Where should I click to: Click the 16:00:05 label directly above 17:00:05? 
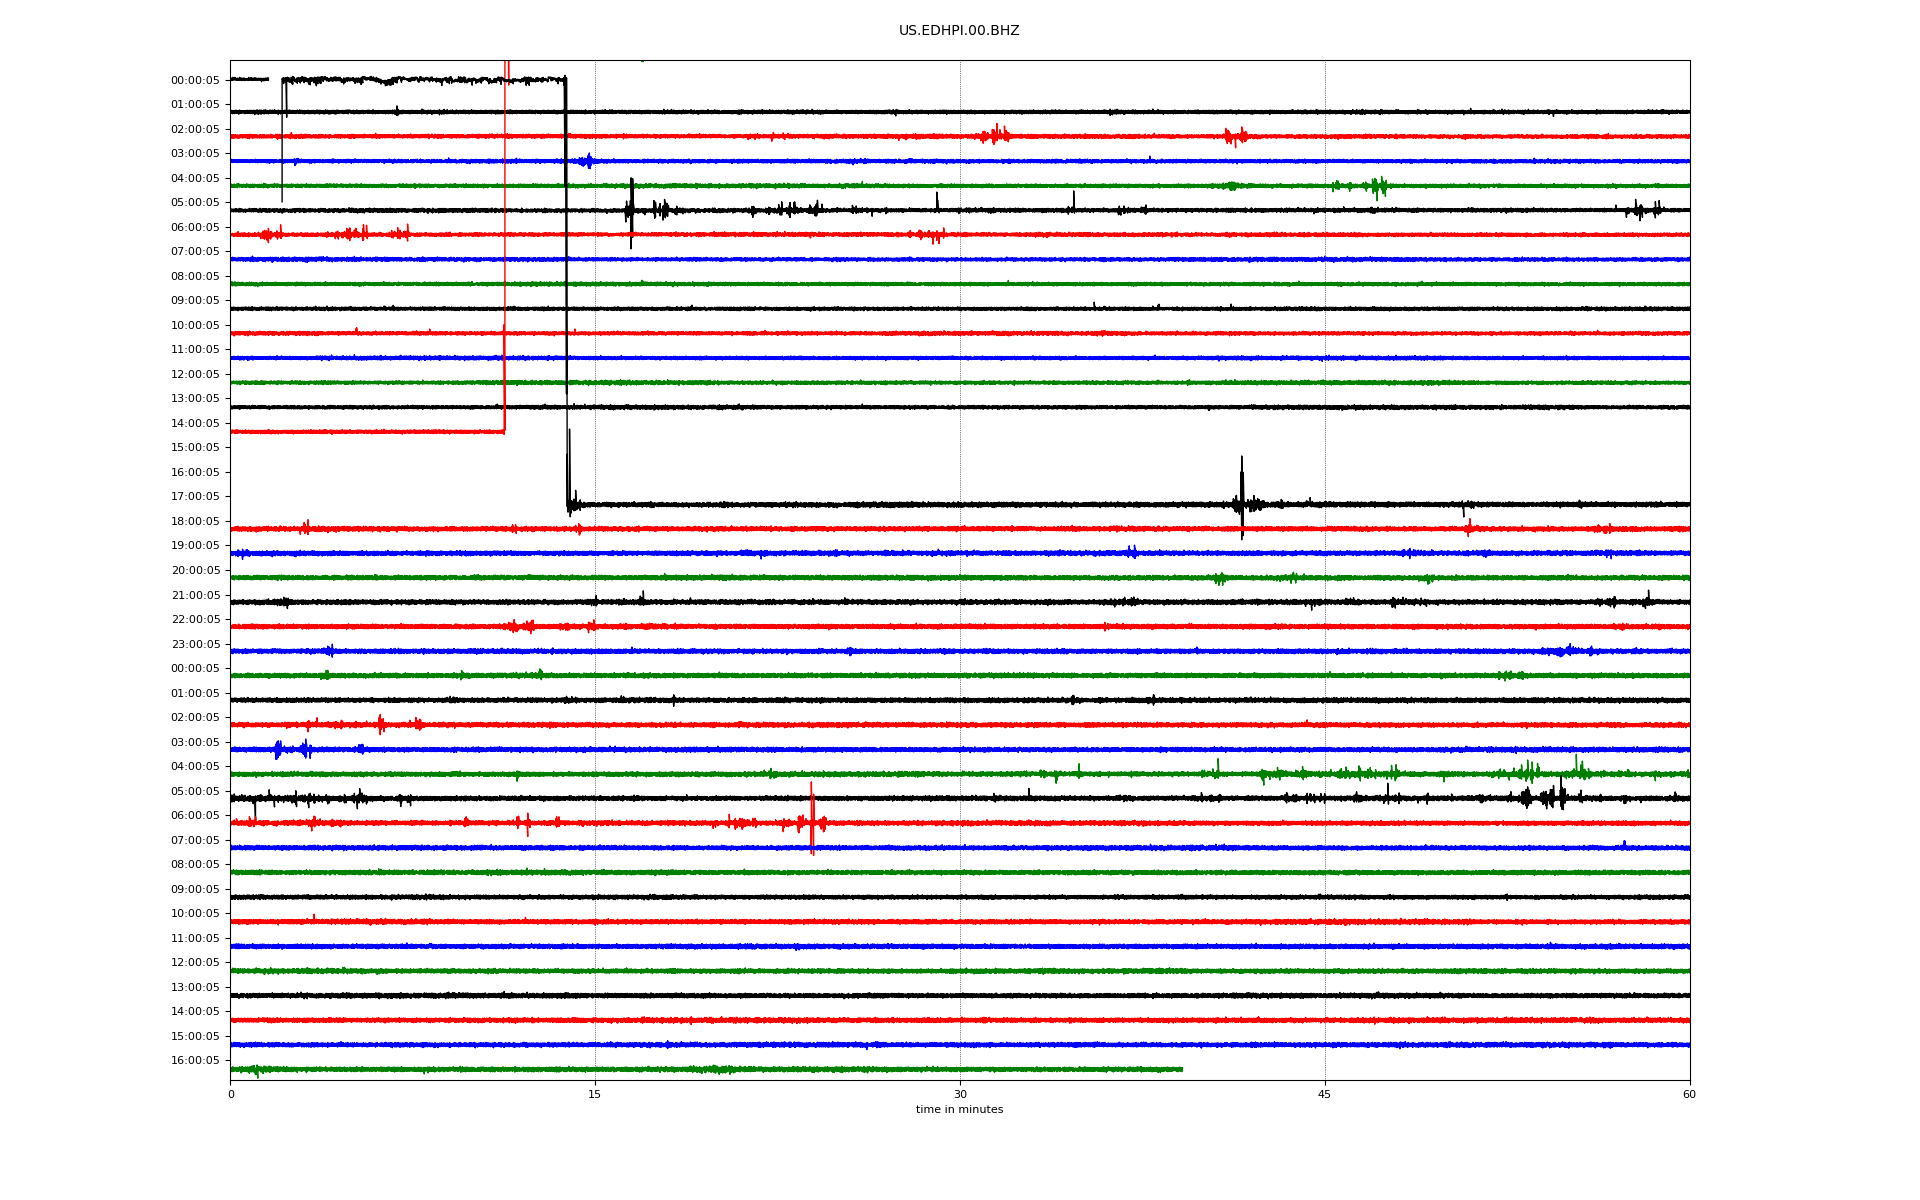coord(195,473)
